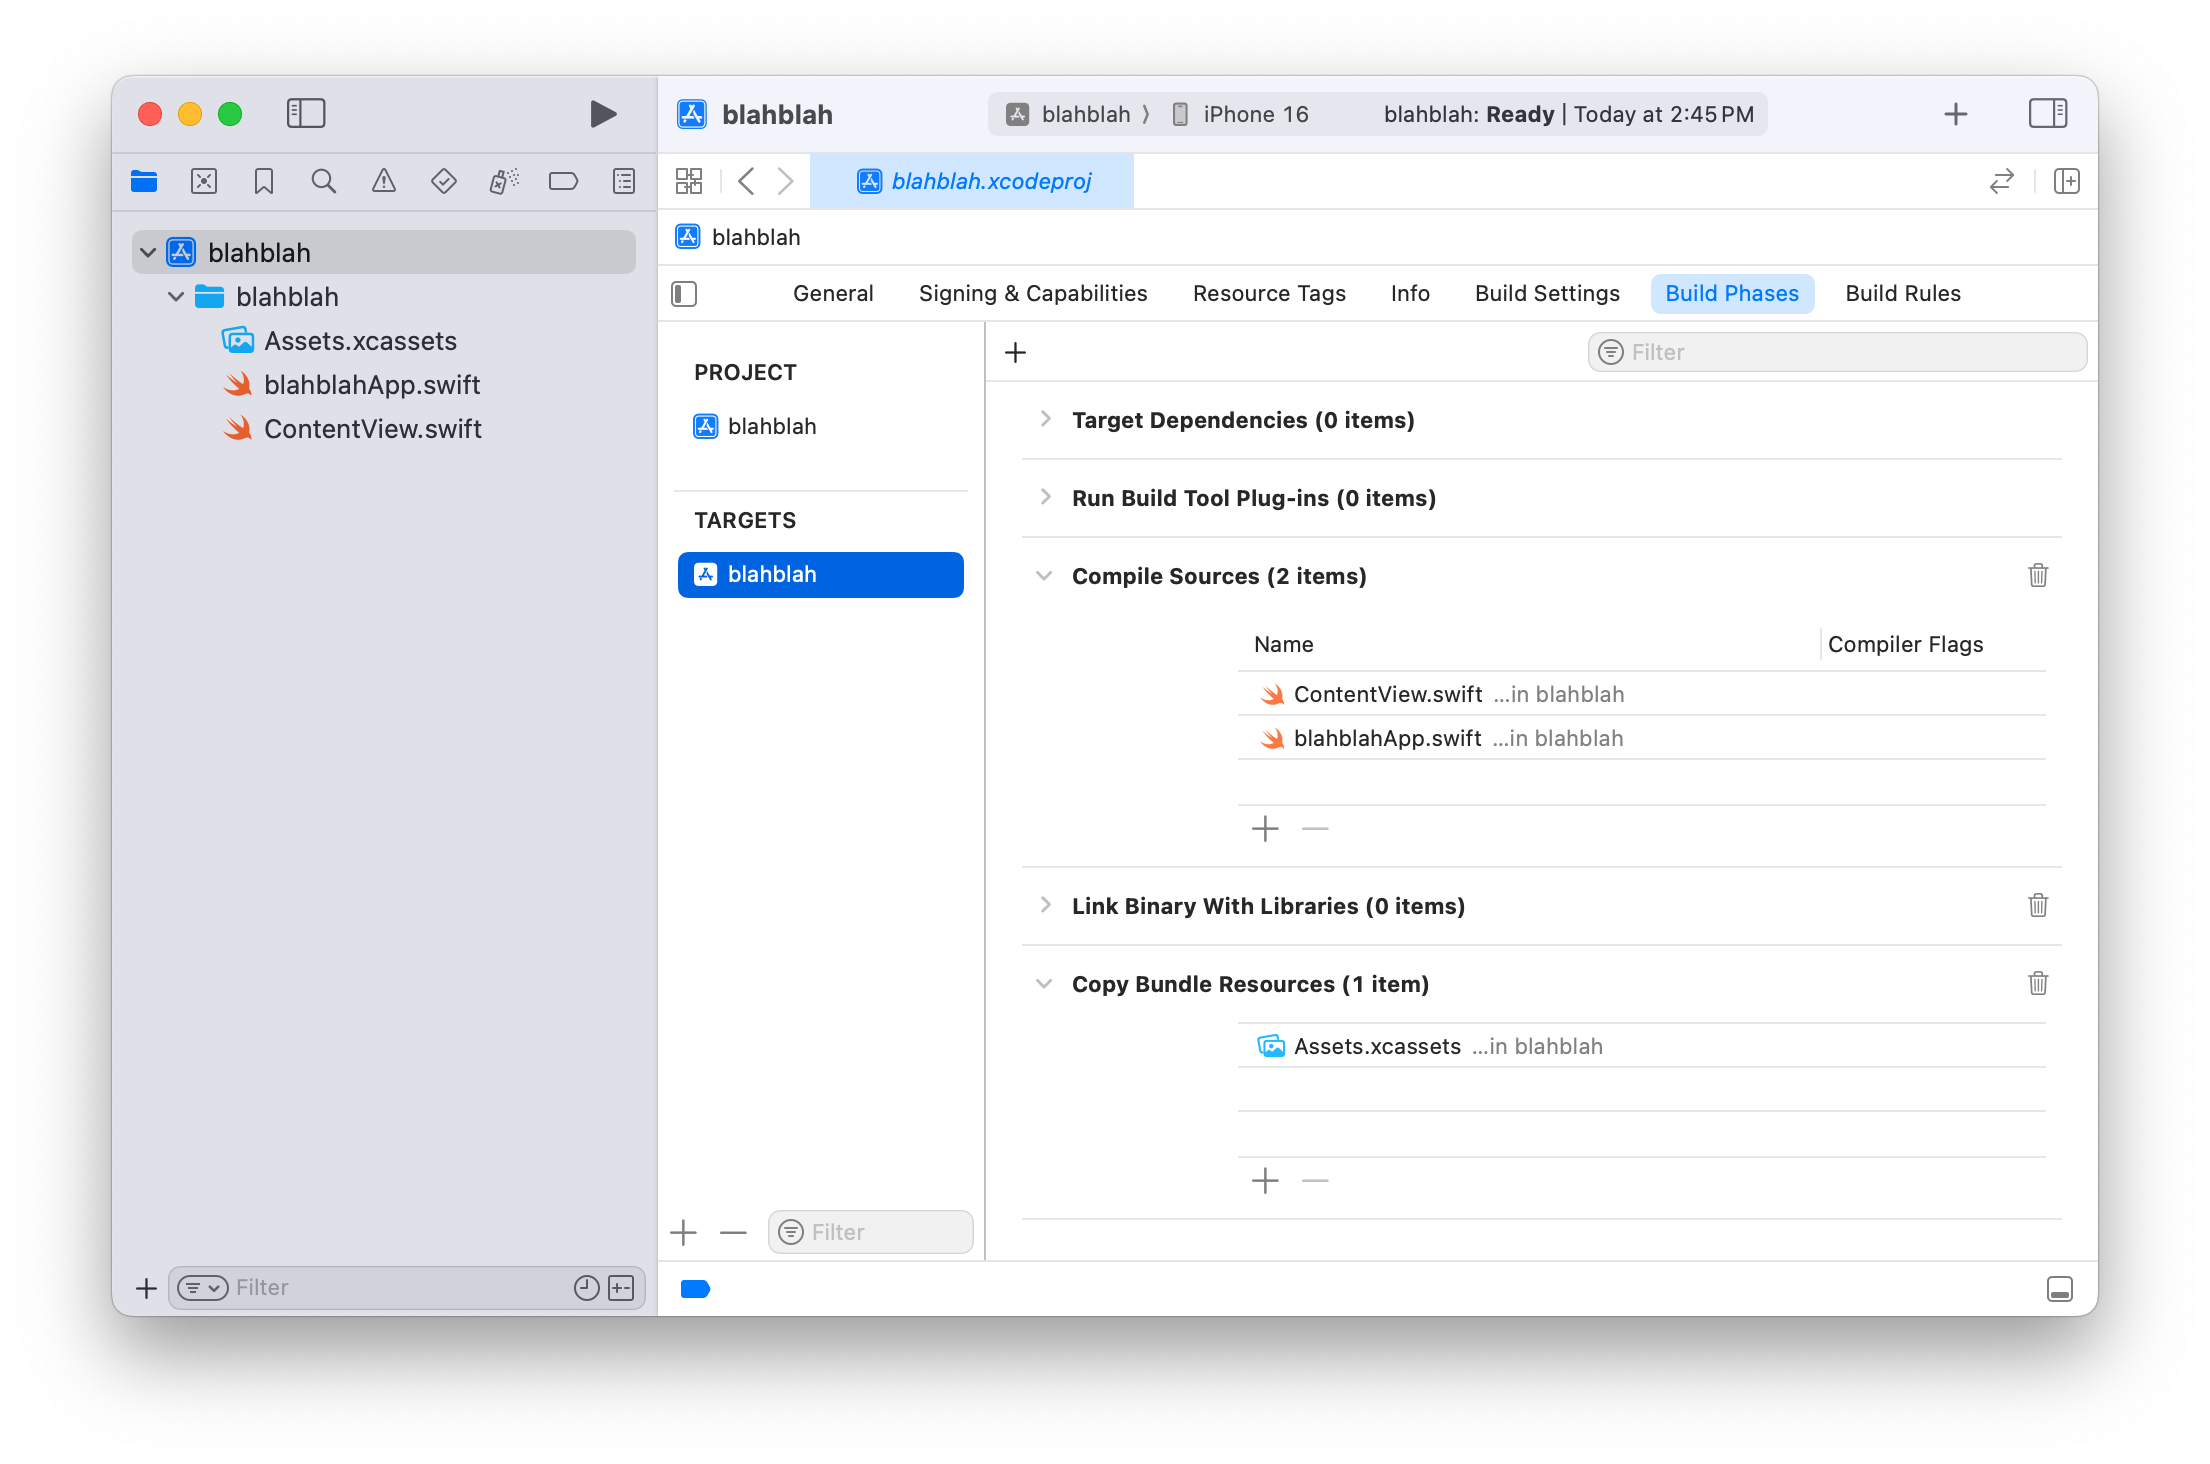2210x1464 pixels.
Task: Click the editor options swap arrows icon
Action: 2001,181
